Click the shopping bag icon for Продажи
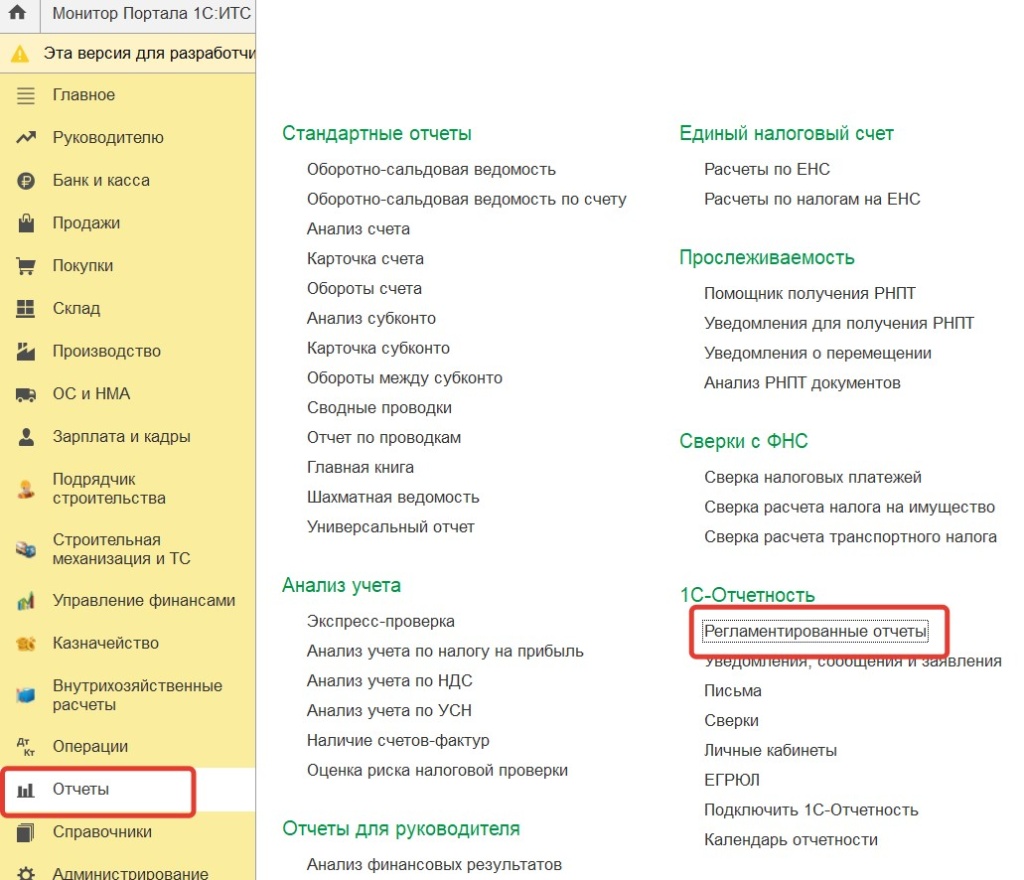This screenshot has height=880, width=1024. click(x=26, y=223)
